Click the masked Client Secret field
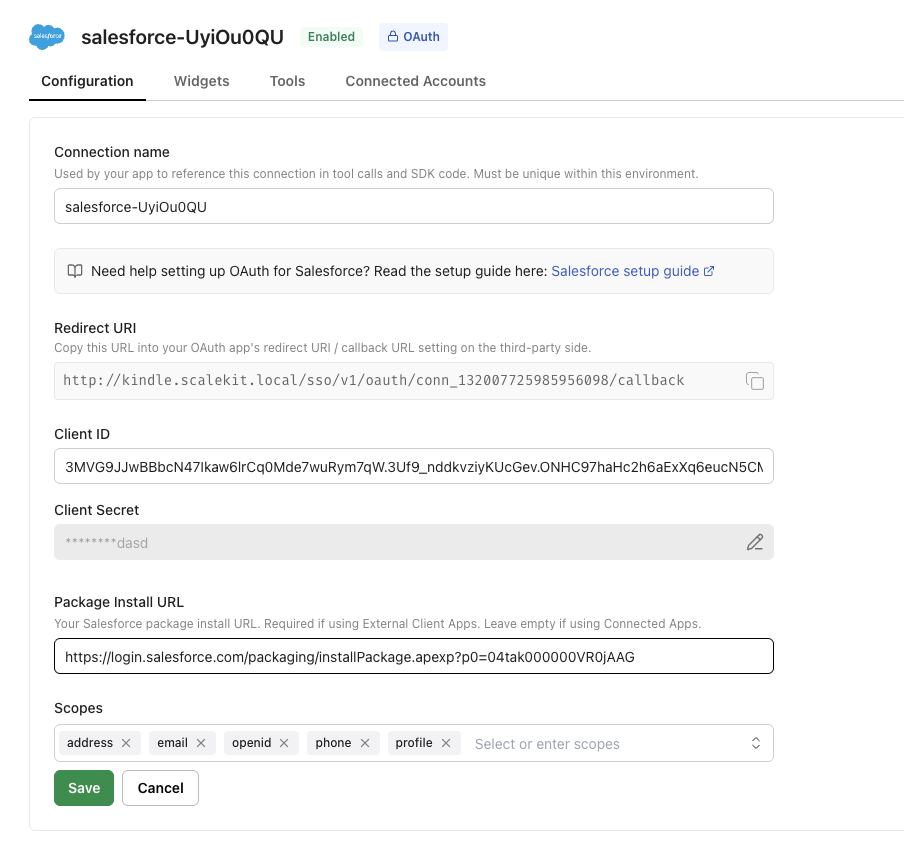Screen dimensions: 904x855 point(414,542)
